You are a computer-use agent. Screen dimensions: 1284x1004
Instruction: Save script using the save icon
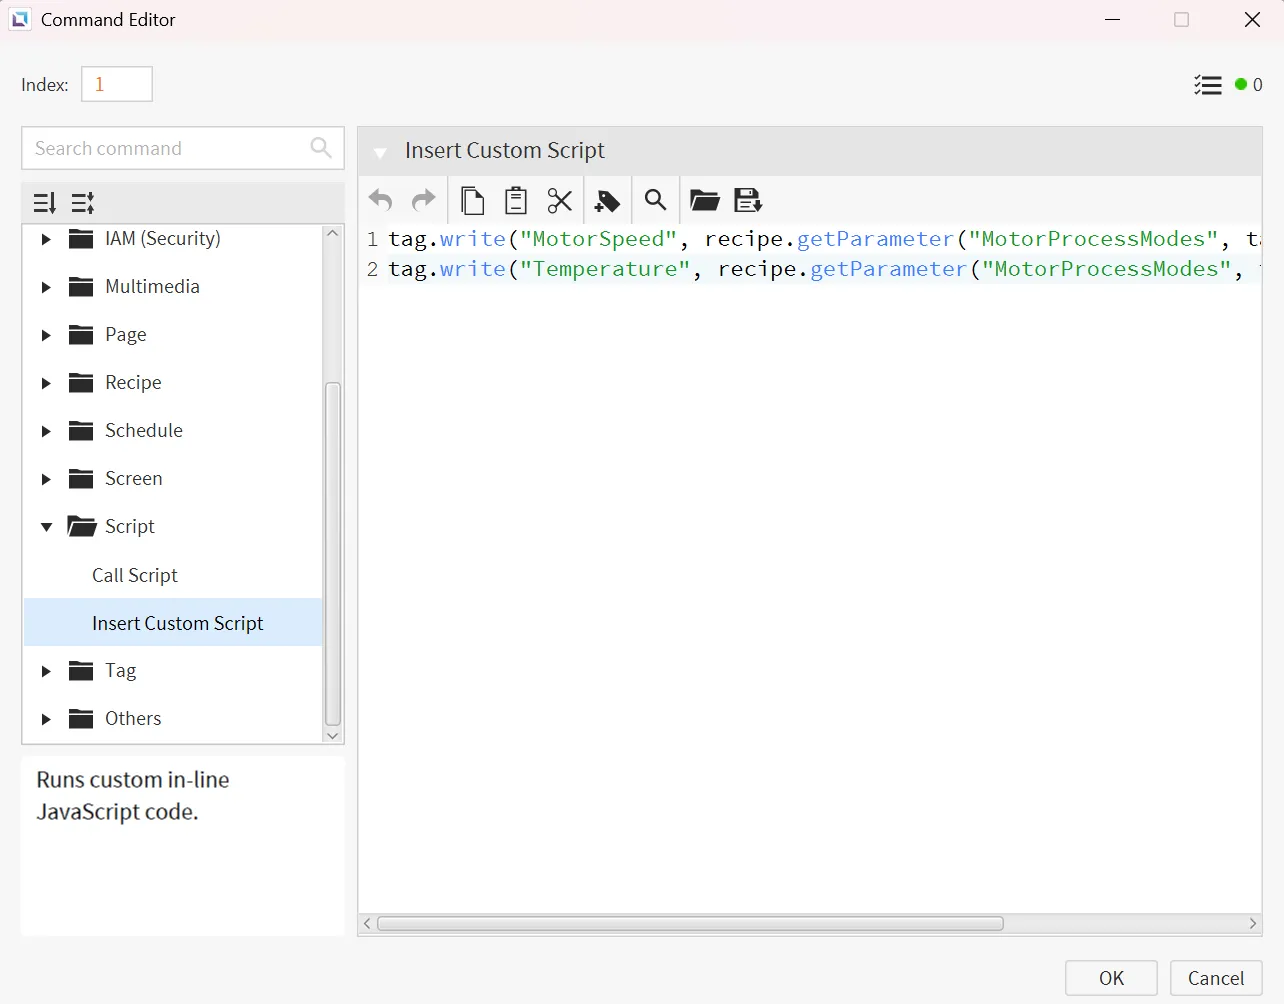(x=748, y=201)
